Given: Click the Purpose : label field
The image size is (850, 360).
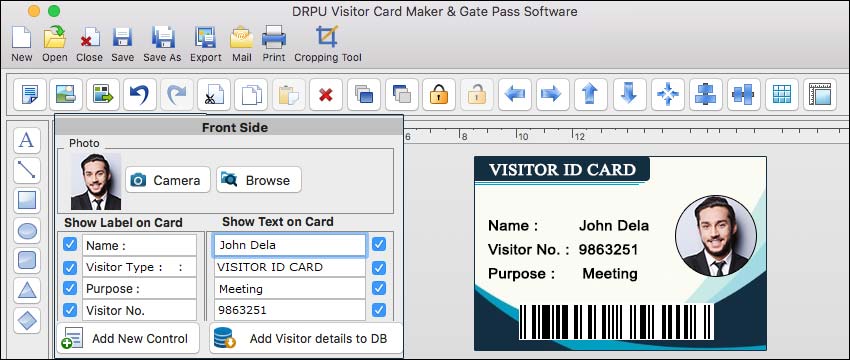Looking at the screenshot, I should tap(139, 288).
